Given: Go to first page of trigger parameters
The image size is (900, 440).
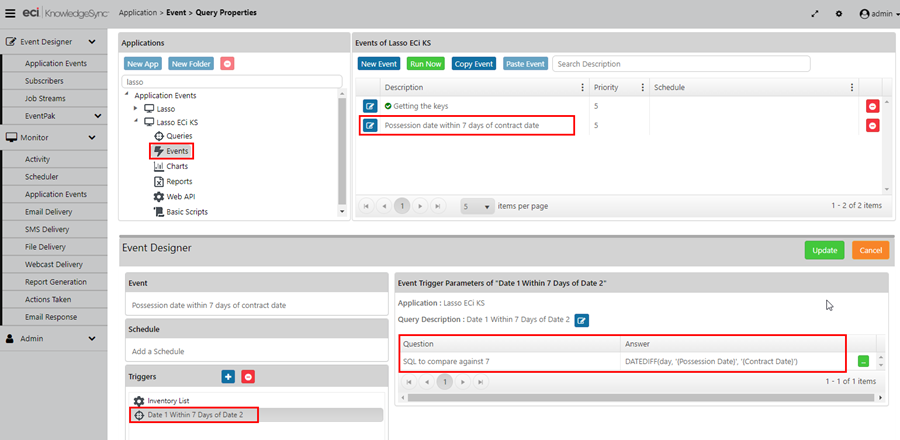Looking at the screenshot, I should coord(409,381).
